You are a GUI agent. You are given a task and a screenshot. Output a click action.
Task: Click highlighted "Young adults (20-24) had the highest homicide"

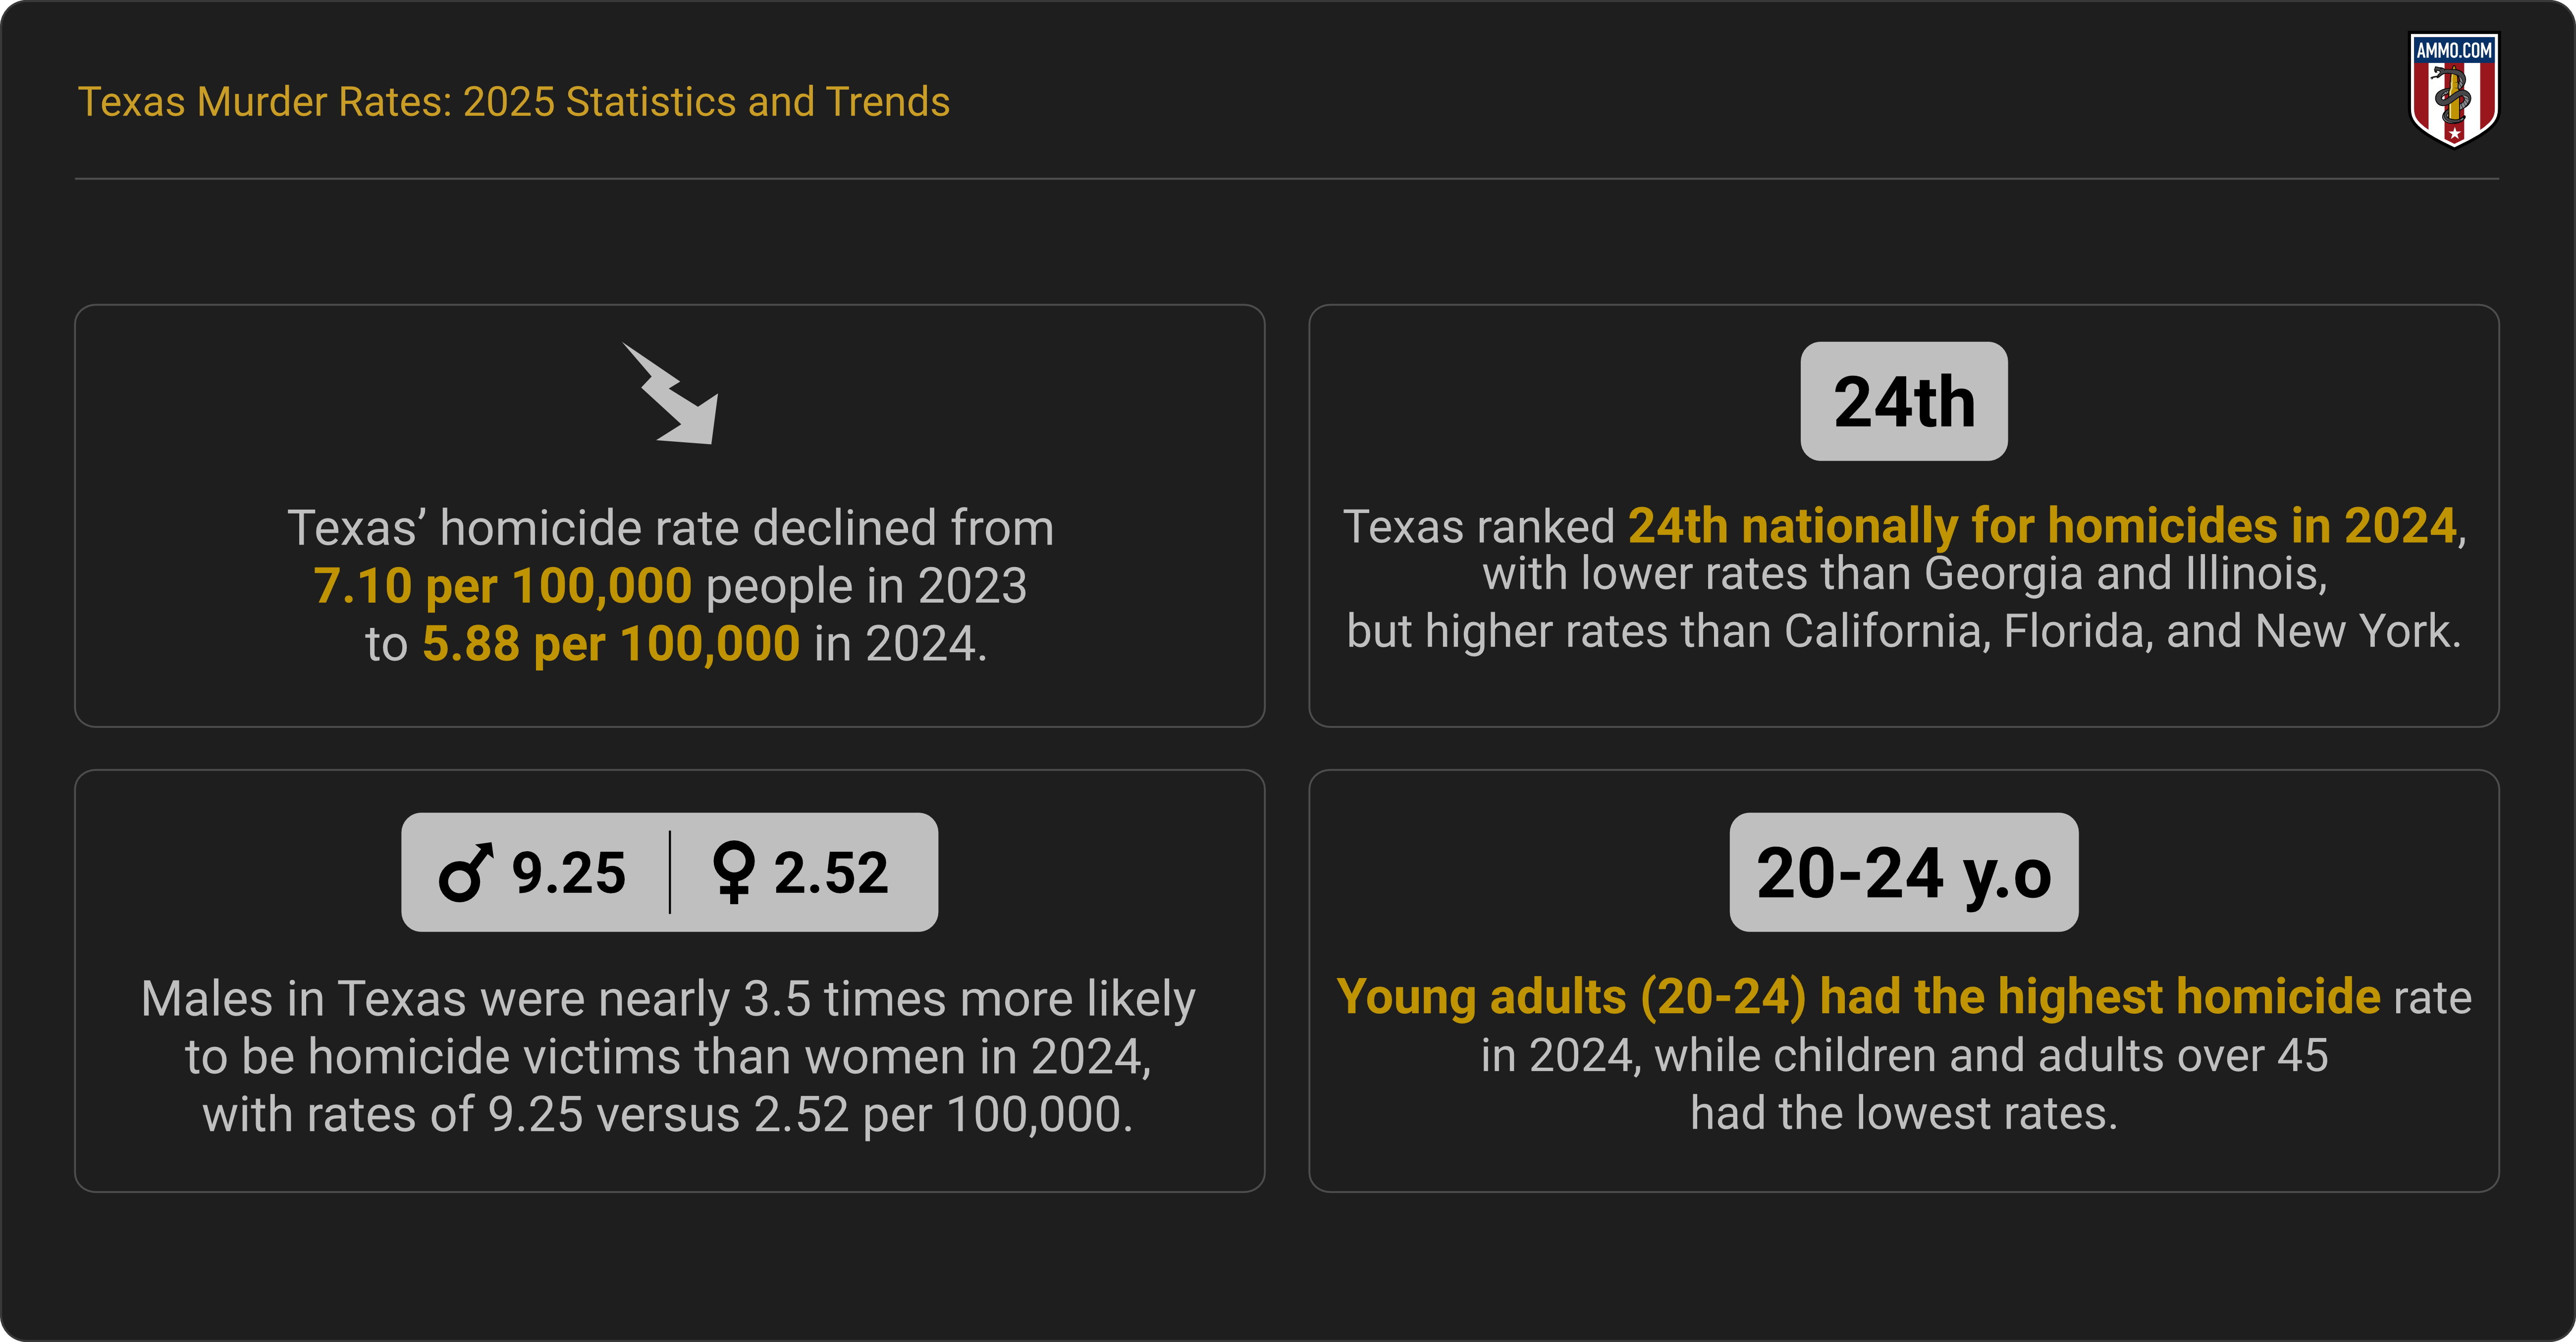coord(1858,997)
